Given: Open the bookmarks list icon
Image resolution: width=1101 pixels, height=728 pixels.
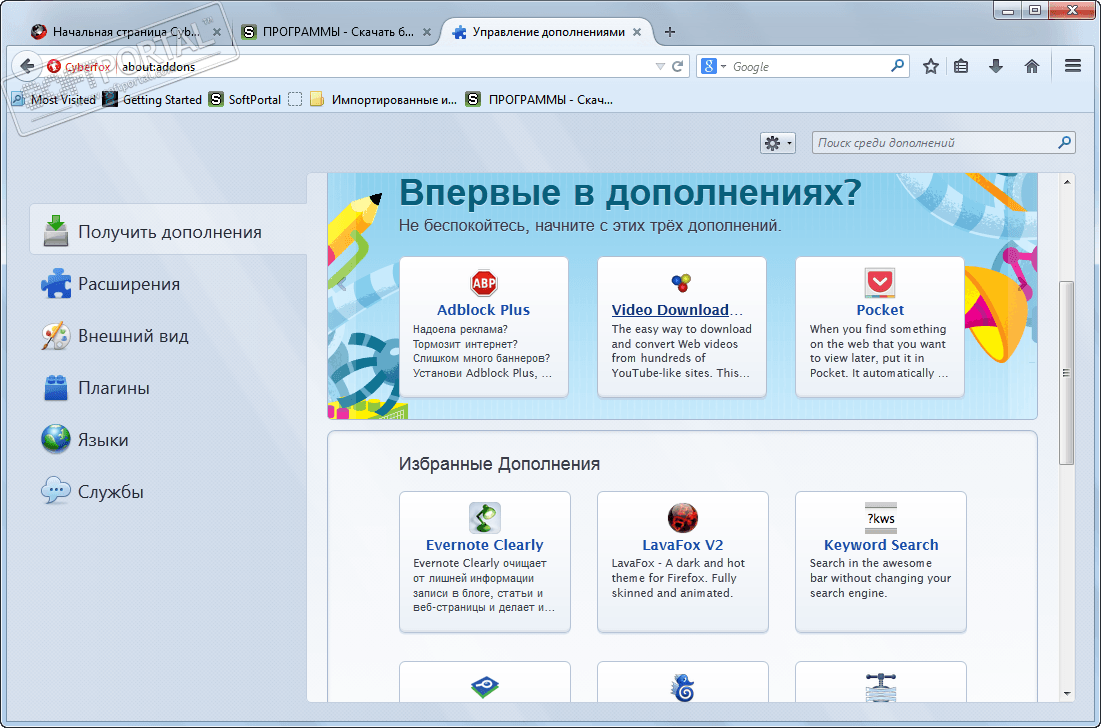Looking at the screenshot, I should (961, 67).
